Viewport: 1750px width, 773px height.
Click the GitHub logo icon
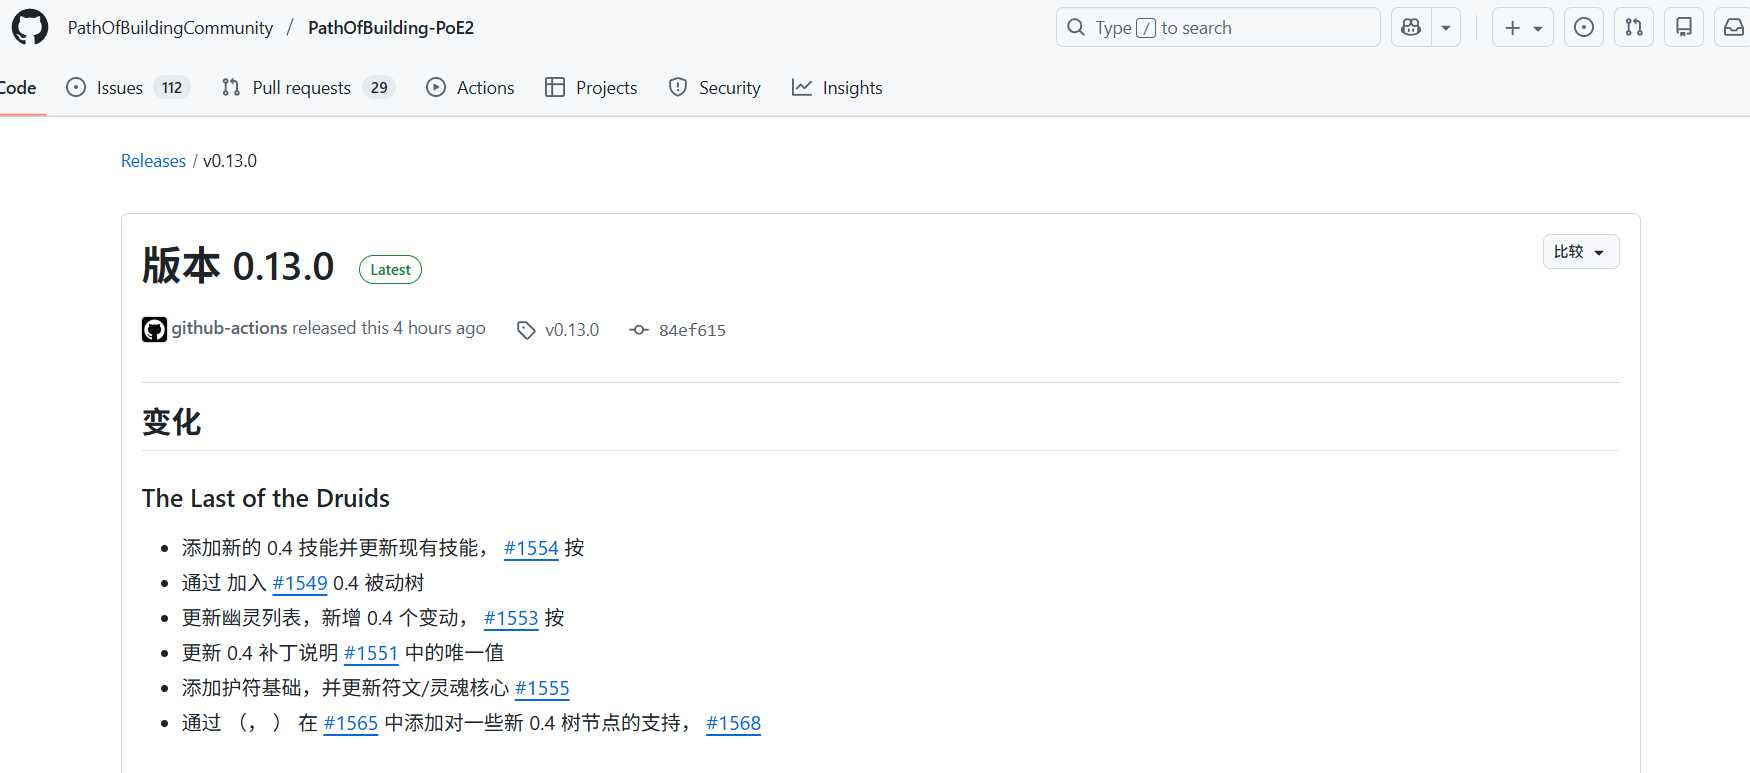[30, 27]
